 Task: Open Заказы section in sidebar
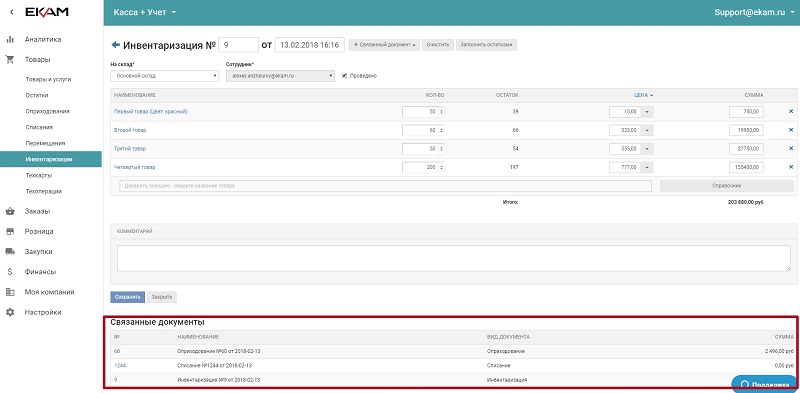(x=37, y=211)
